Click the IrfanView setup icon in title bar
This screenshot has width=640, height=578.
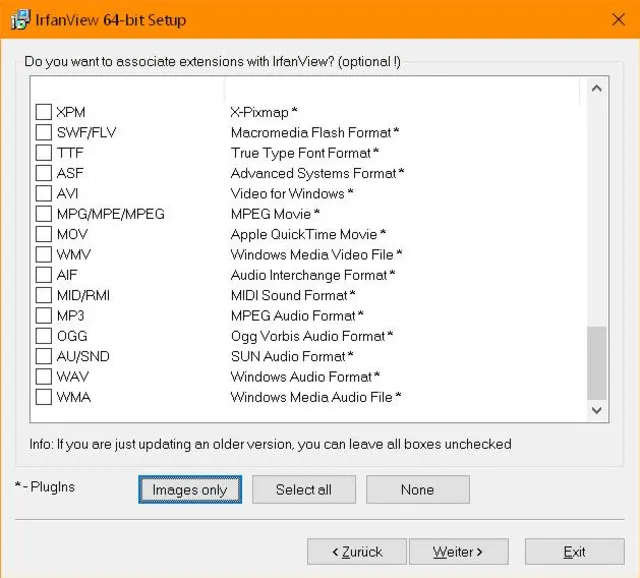(x=20, y=20)
